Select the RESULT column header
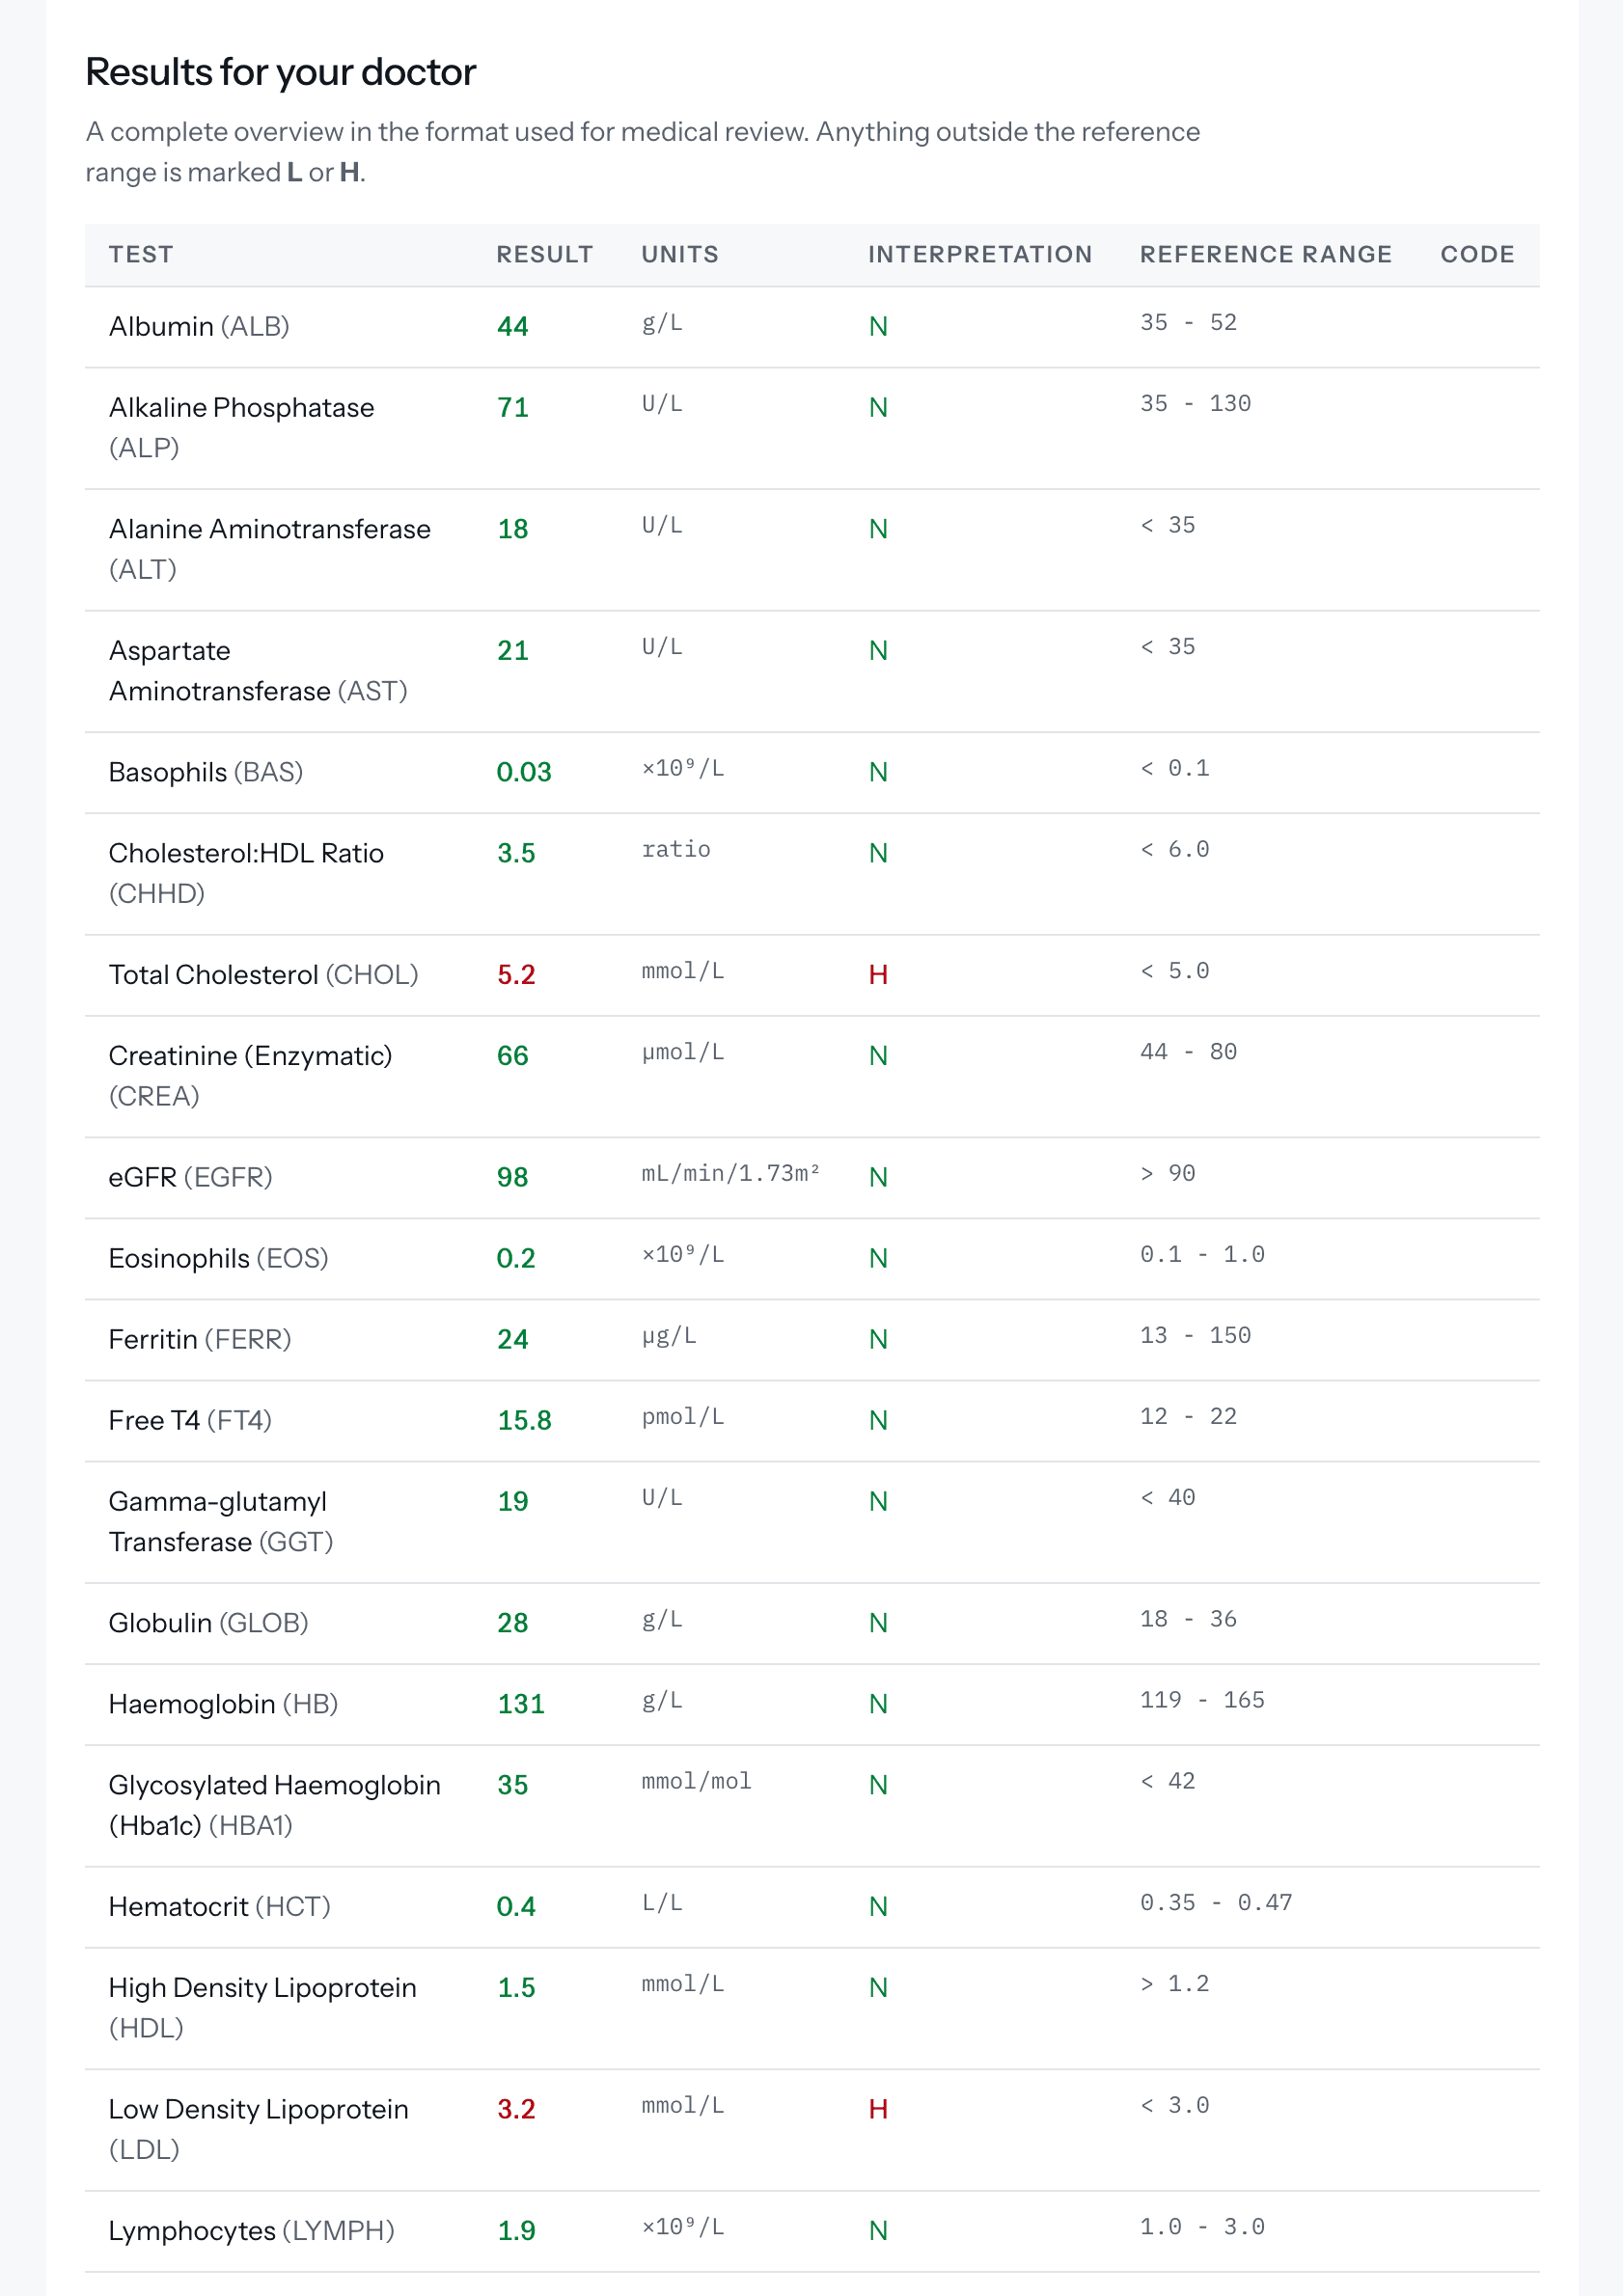The width and height of the screenshot is (1623, 2296). click(x=545, y=254)
